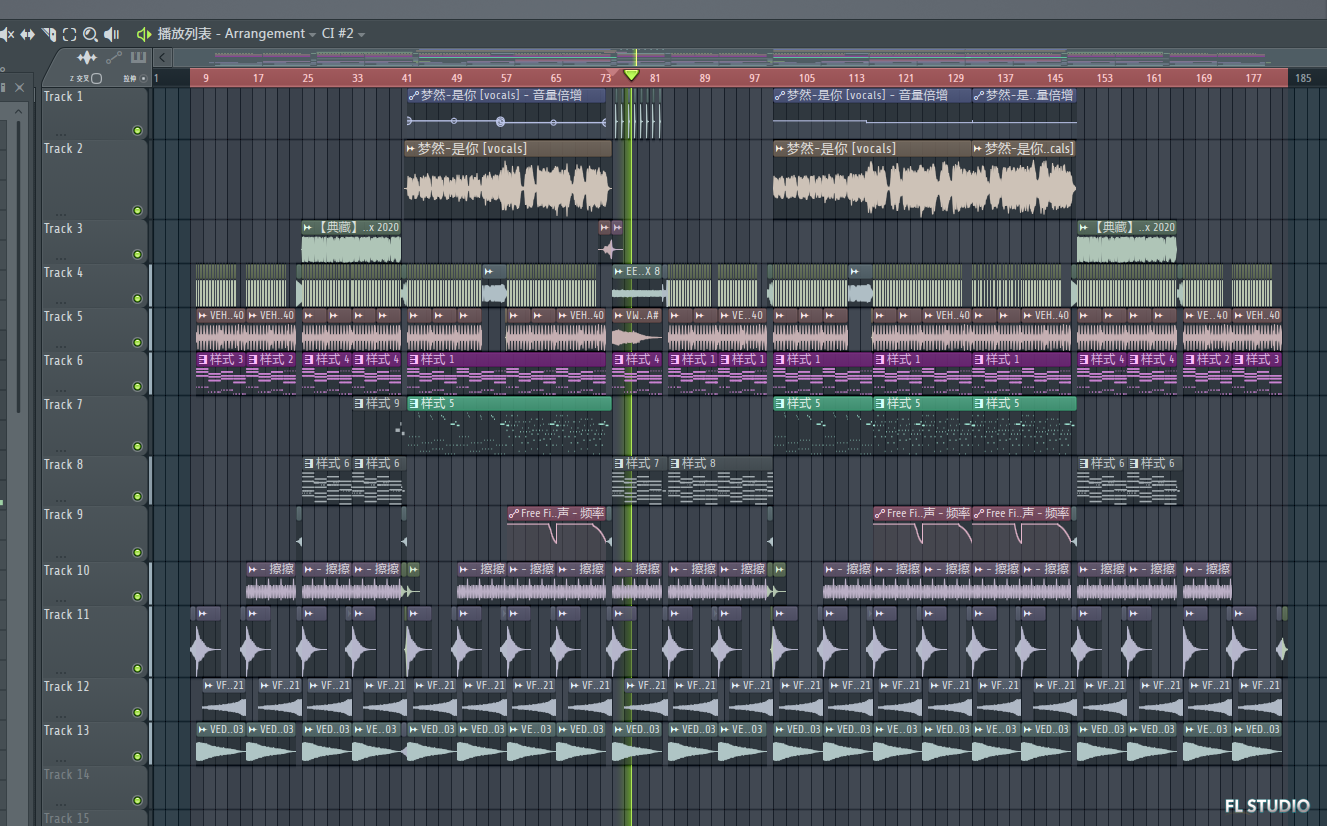Mute Track 1 with its green LED
The height and width of the screenshot is (826, 1327).
137,131
